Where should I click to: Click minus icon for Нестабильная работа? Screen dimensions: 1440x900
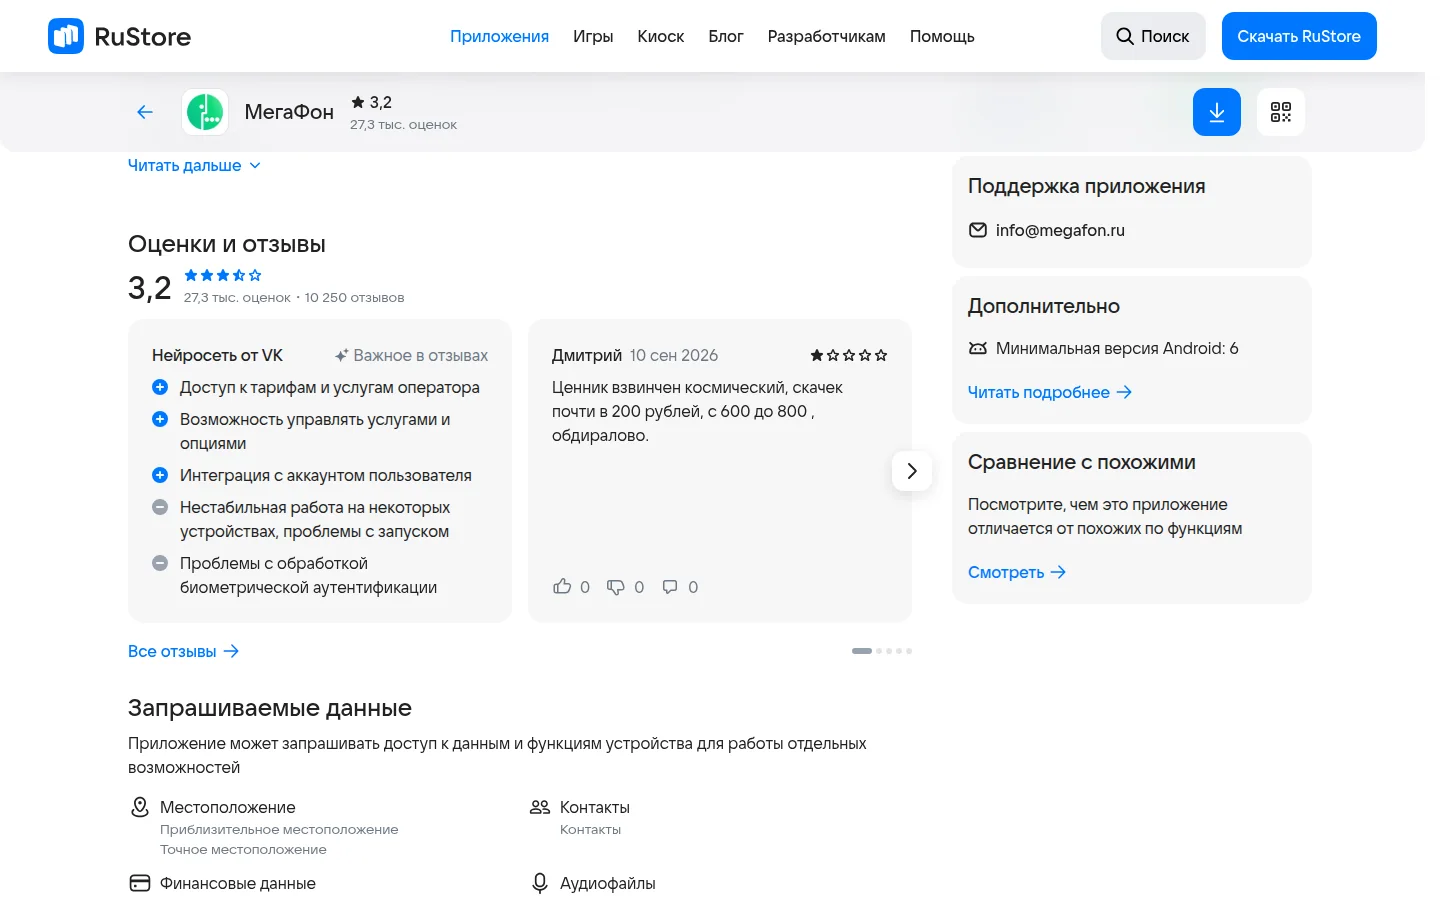click(x=160, y=507)
